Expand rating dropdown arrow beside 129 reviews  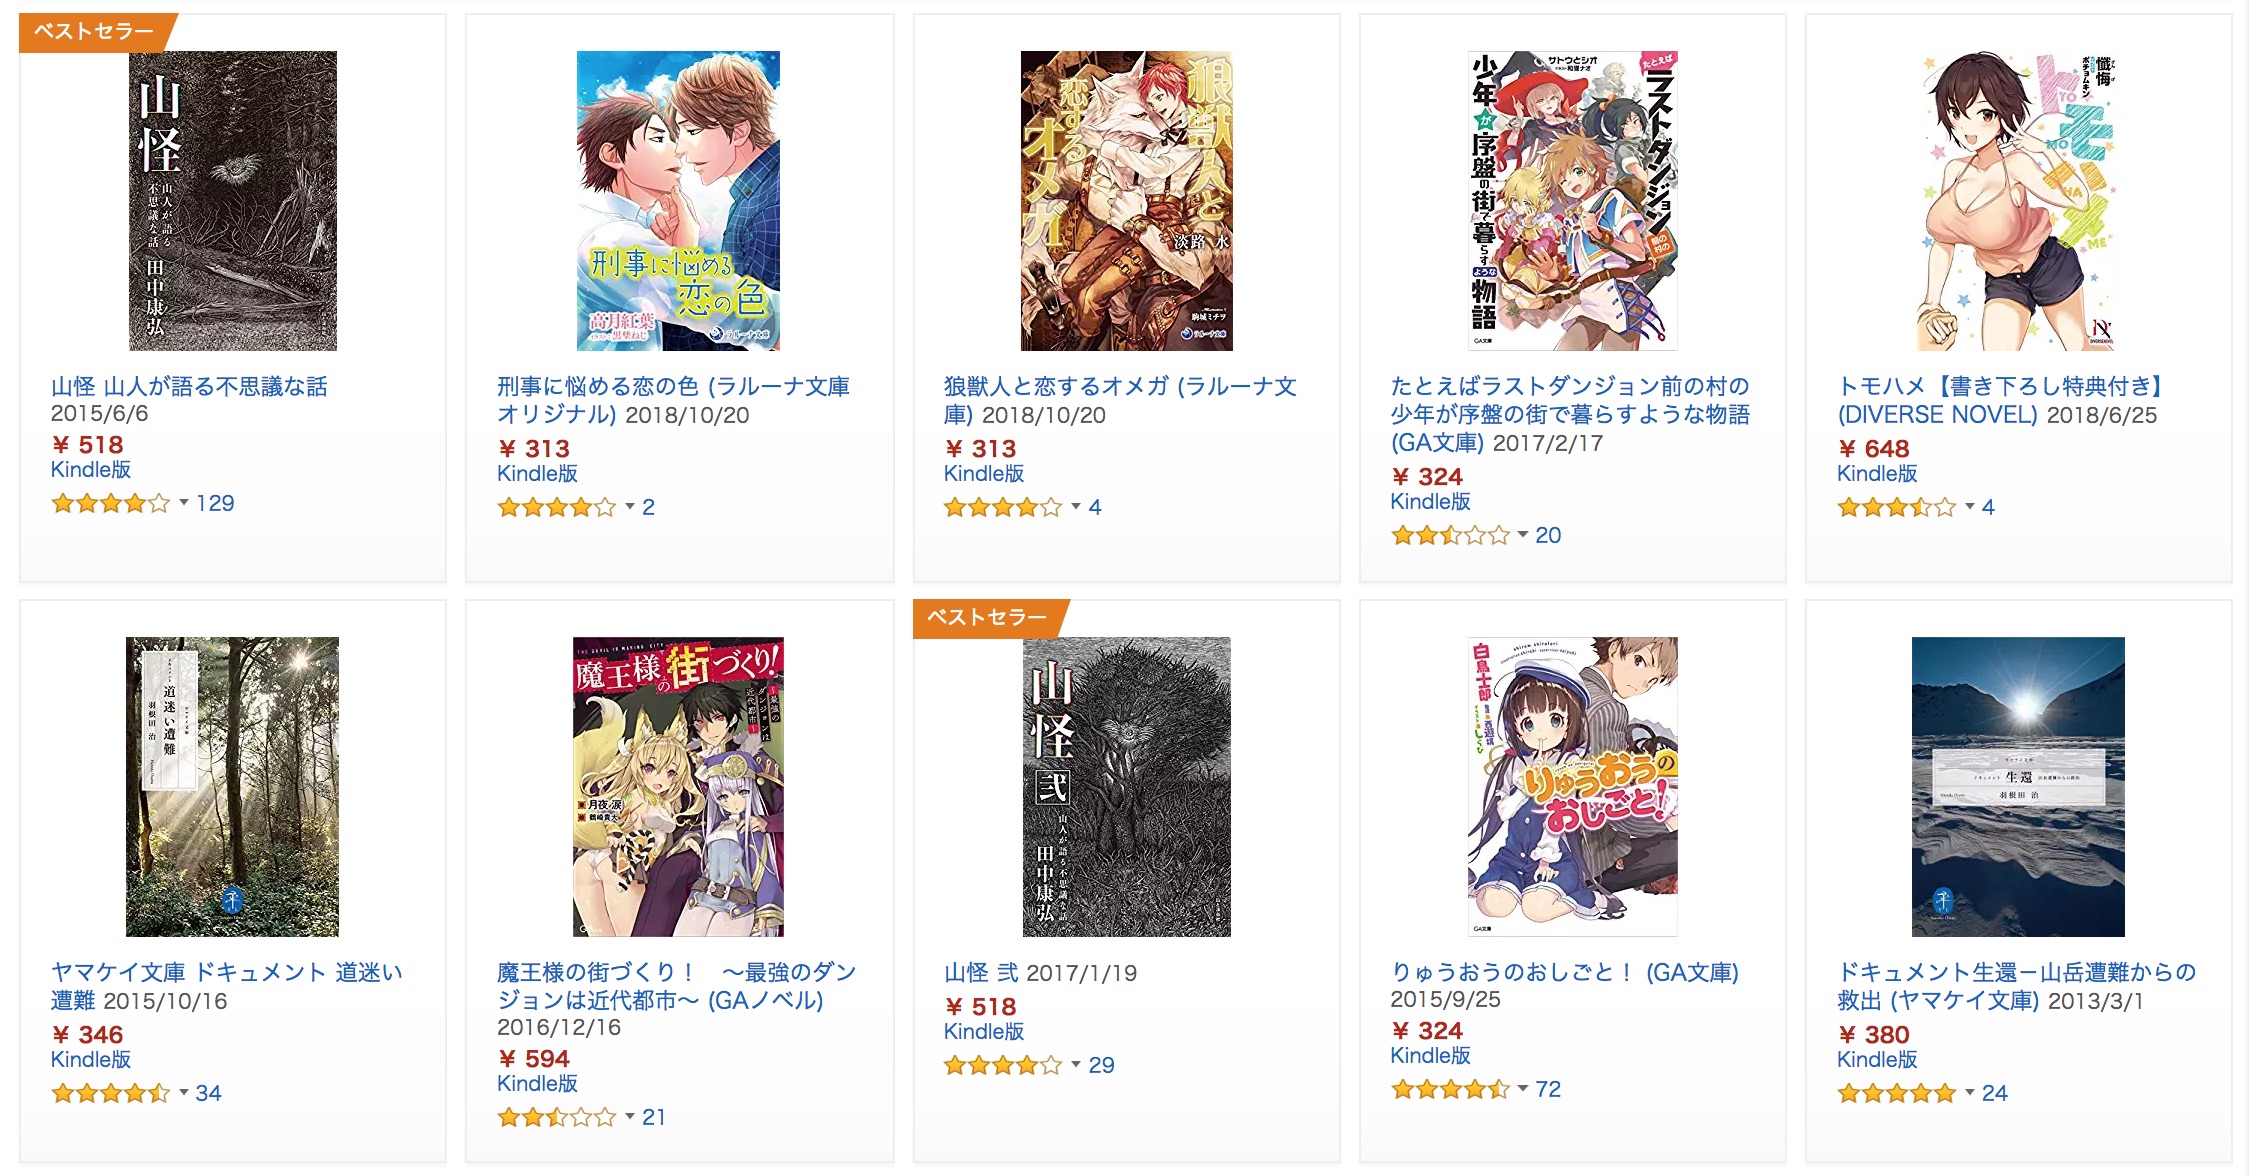tap(184, 503)
